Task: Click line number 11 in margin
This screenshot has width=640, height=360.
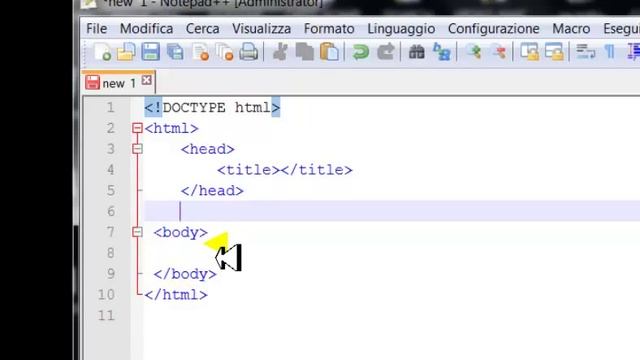Action: coord(106,316)
